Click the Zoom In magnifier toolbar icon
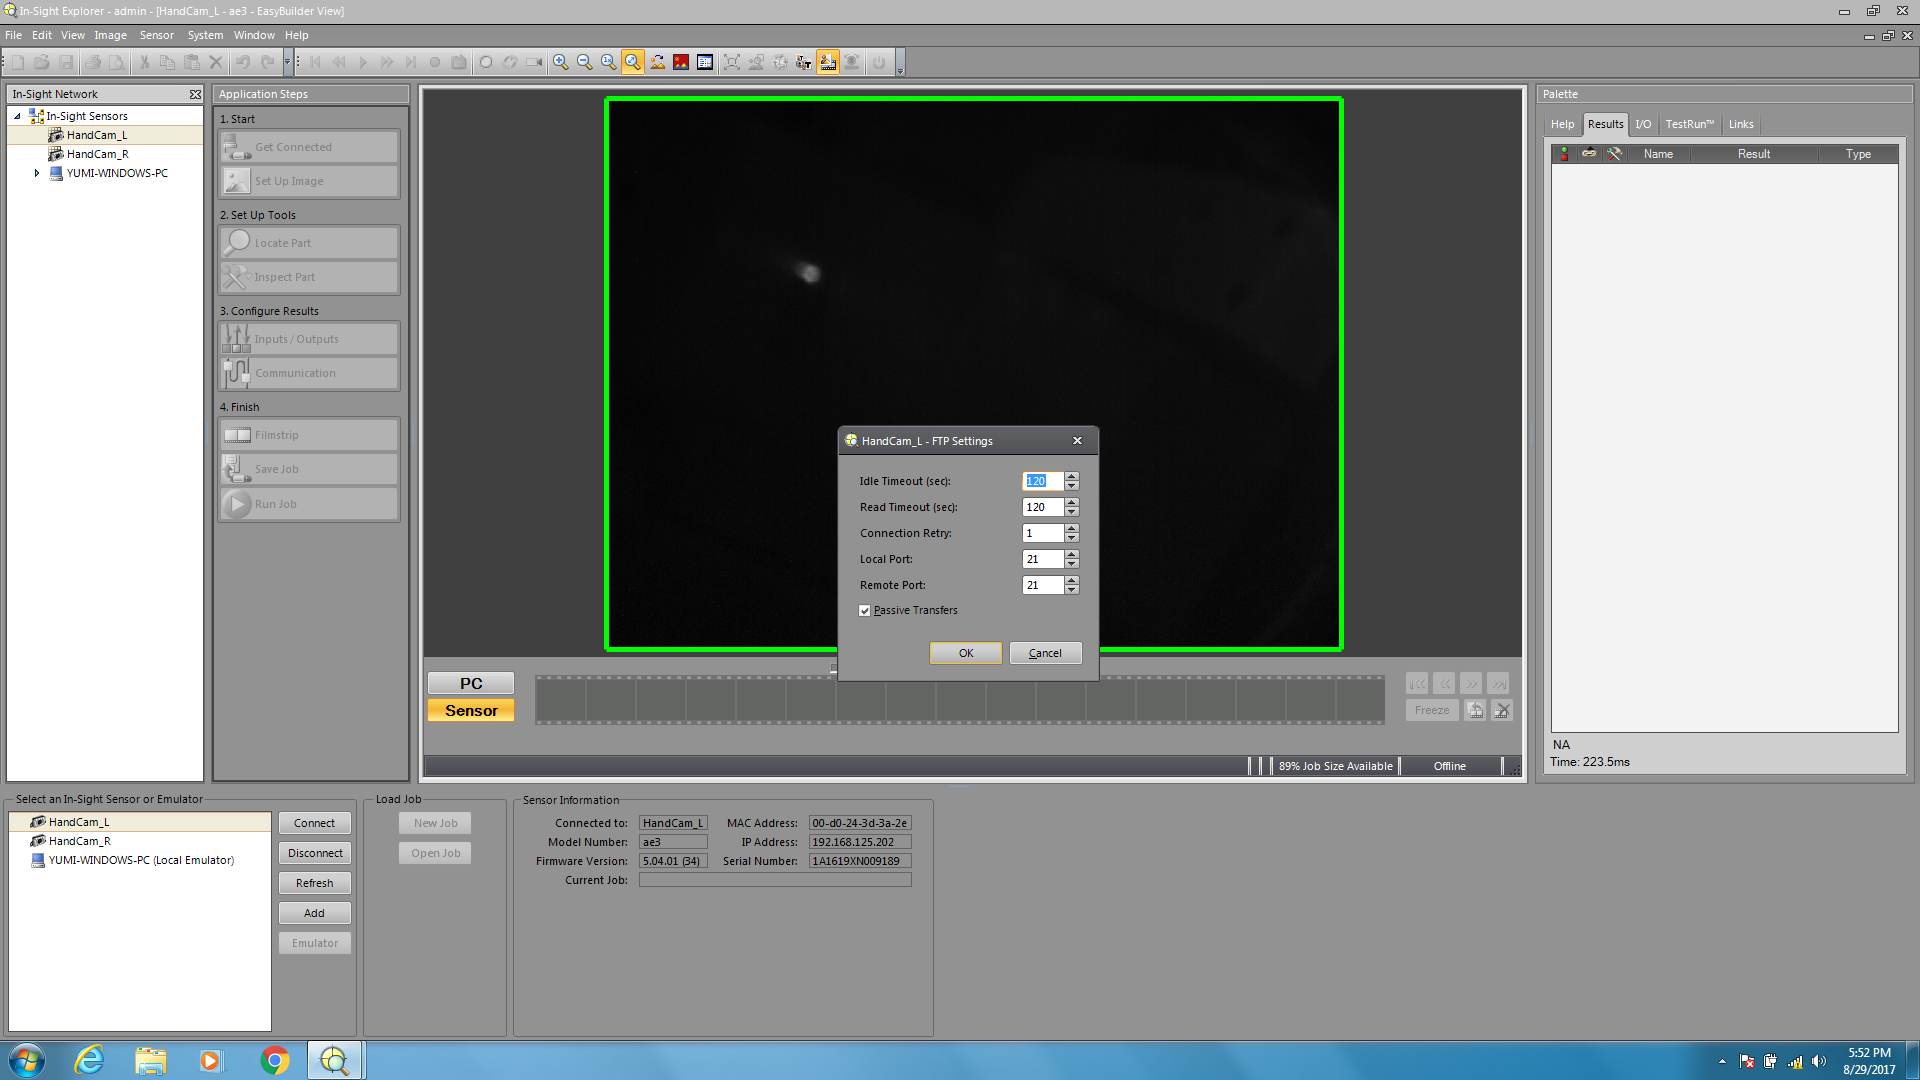This screenshot has height=1080, width=1920. [561, 62]
